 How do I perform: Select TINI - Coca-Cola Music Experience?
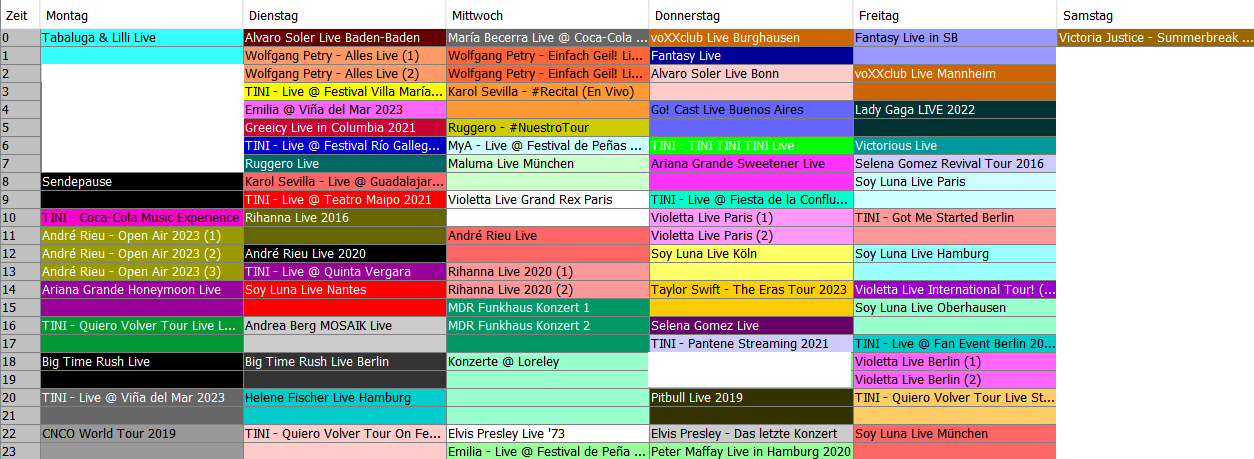point(141,218)
